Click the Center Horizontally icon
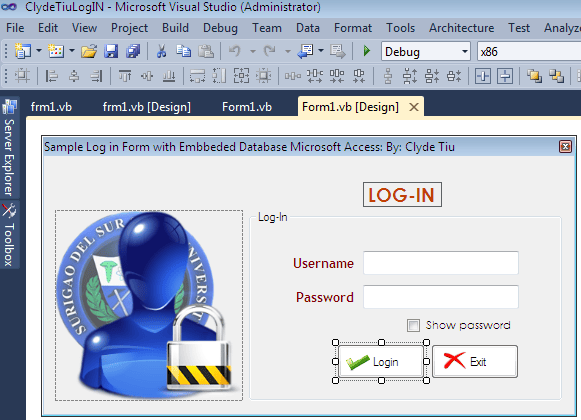 (x=483, y=76)
